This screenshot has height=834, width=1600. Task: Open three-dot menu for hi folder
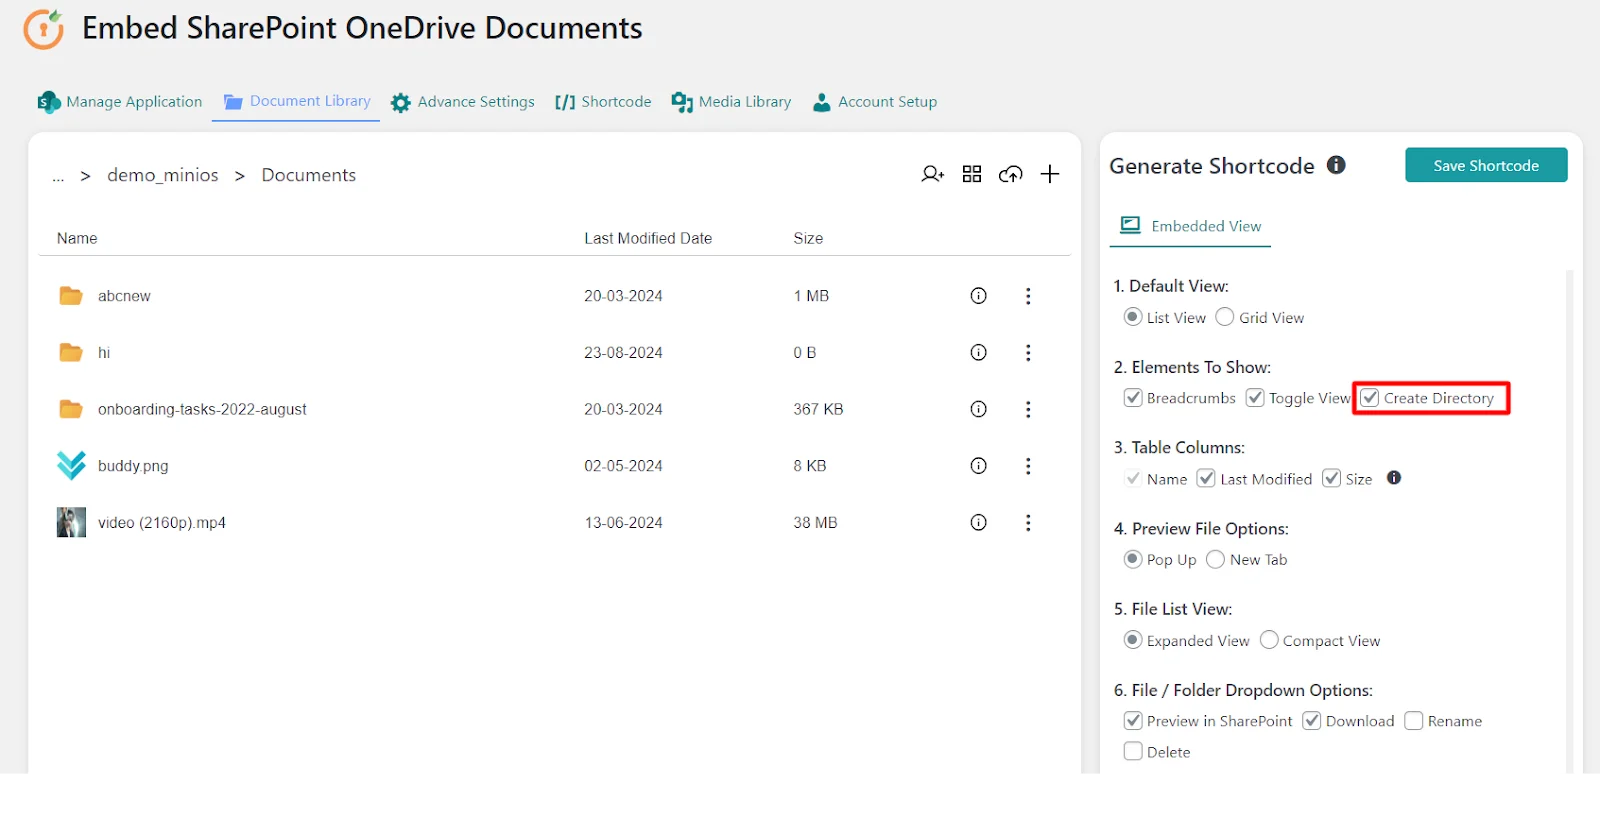click(1028, 352)
